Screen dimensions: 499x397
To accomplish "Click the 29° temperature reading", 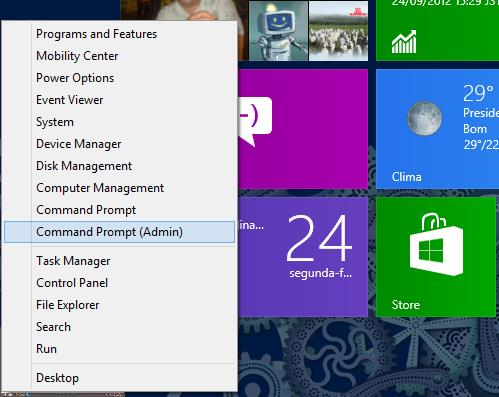I will pos(478,93).
